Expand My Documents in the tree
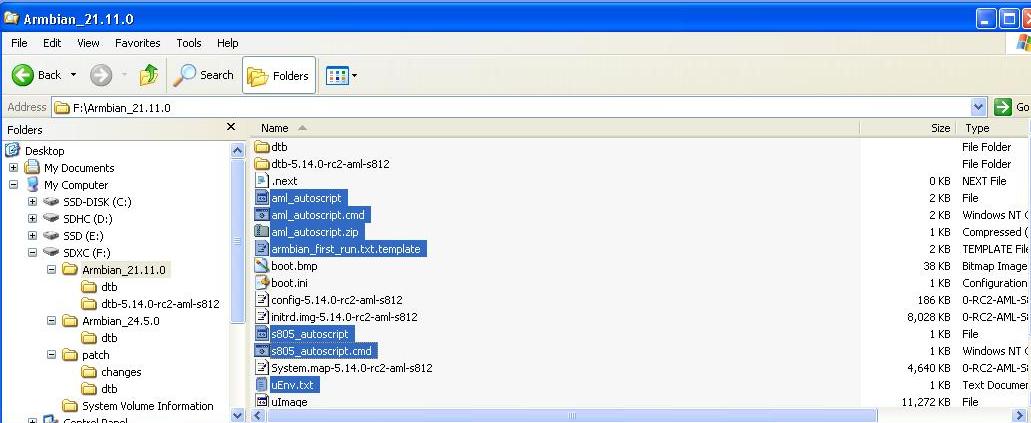This screenshot has height=423, width=1031. click(13, 168)
